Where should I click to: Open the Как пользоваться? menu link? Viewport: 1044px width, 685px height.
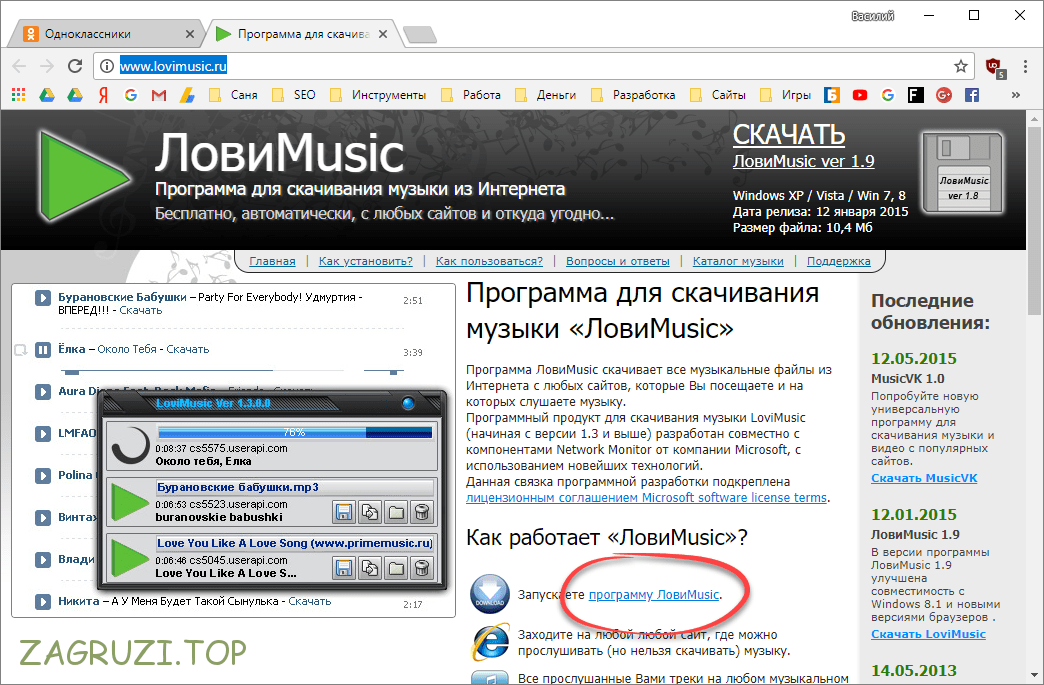[x=489, y=261]
